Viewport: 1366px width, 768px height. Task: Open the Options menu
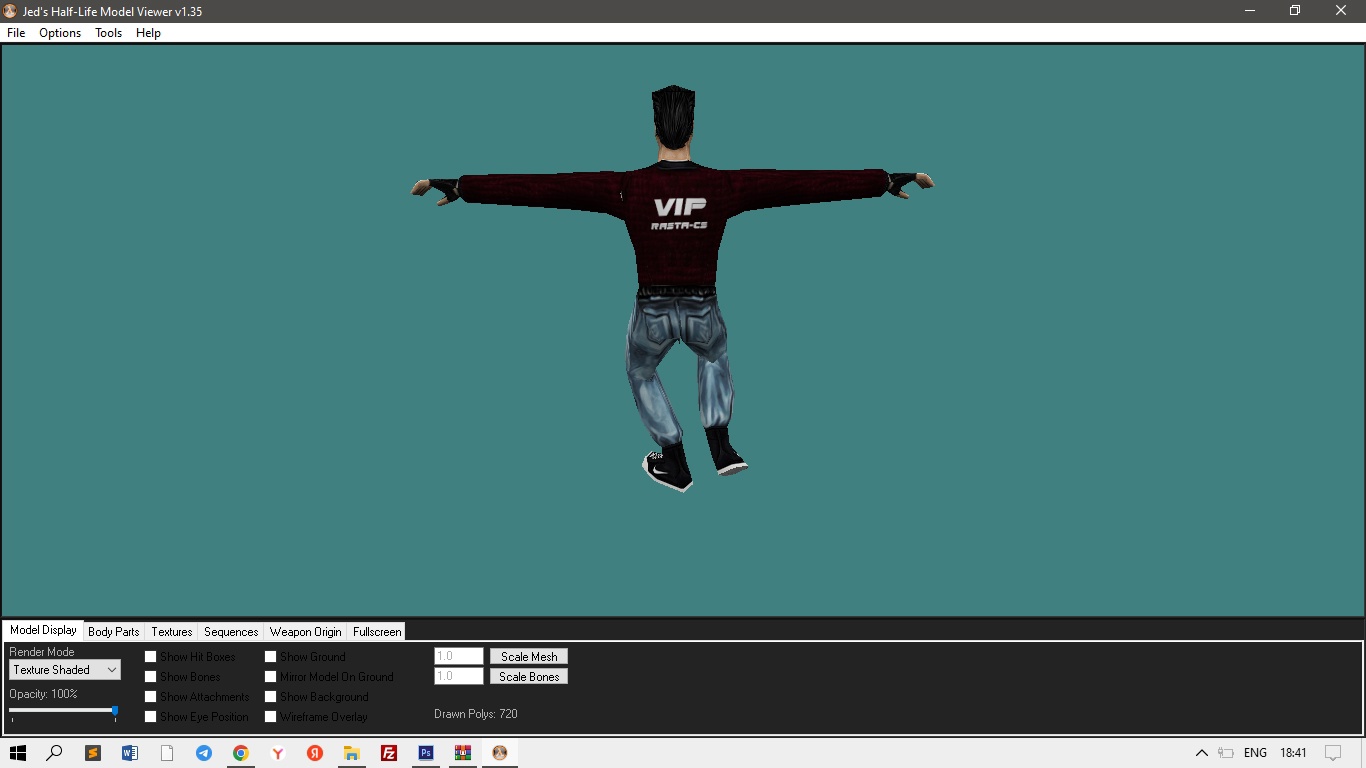(60, 33)
